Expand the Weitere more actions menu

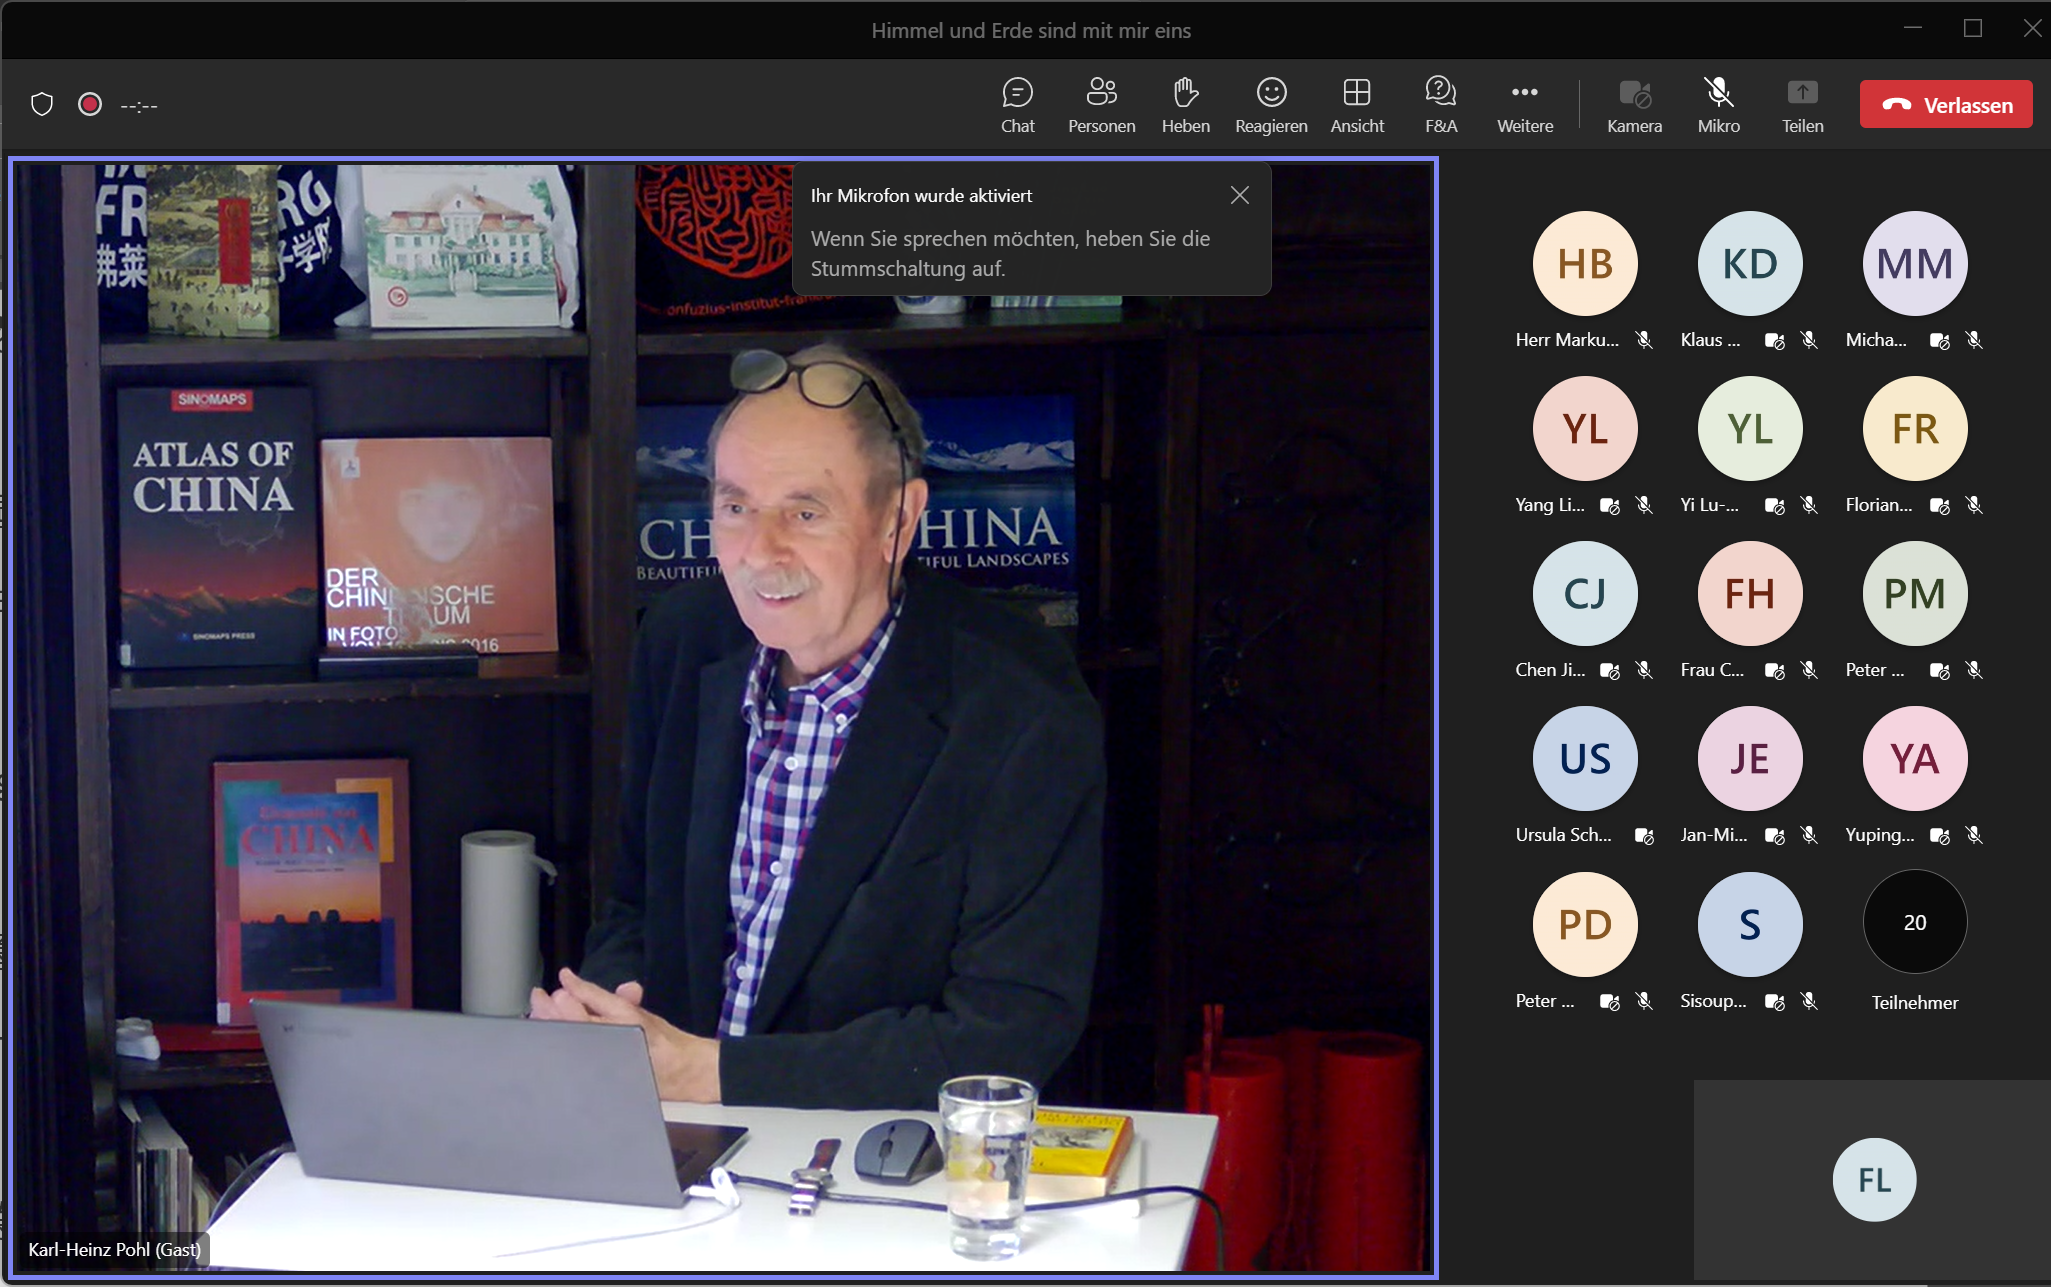[x=1524, y=104]
